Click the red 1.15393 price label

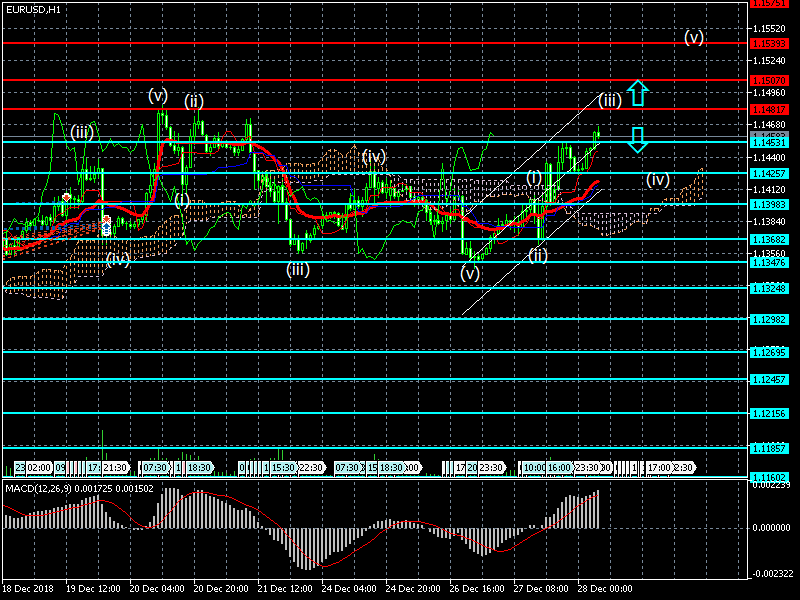point(769,43)
